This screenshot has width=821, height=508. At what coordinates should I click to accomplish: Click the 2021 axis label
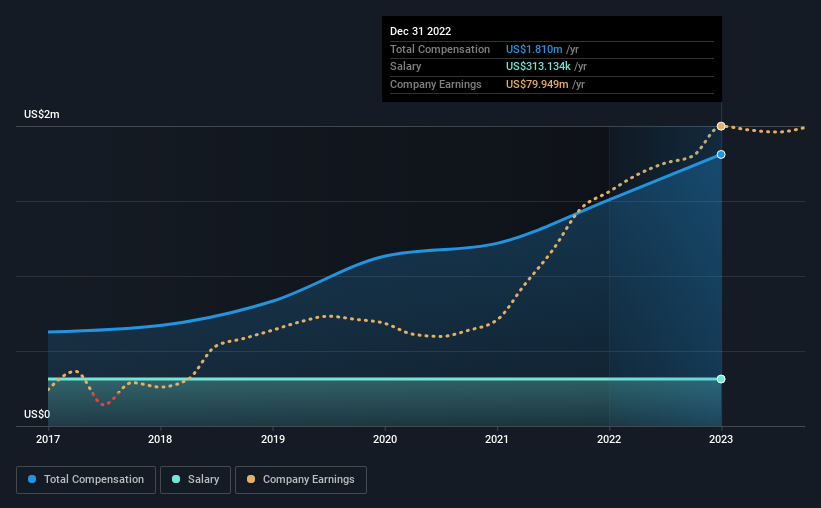pos(496,439)
